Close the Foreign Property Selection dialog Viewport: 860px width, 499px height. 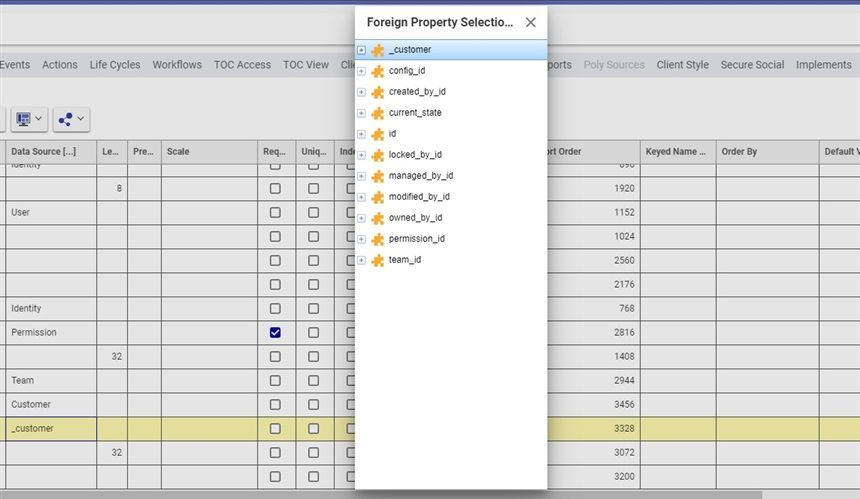tap(531, 22)
